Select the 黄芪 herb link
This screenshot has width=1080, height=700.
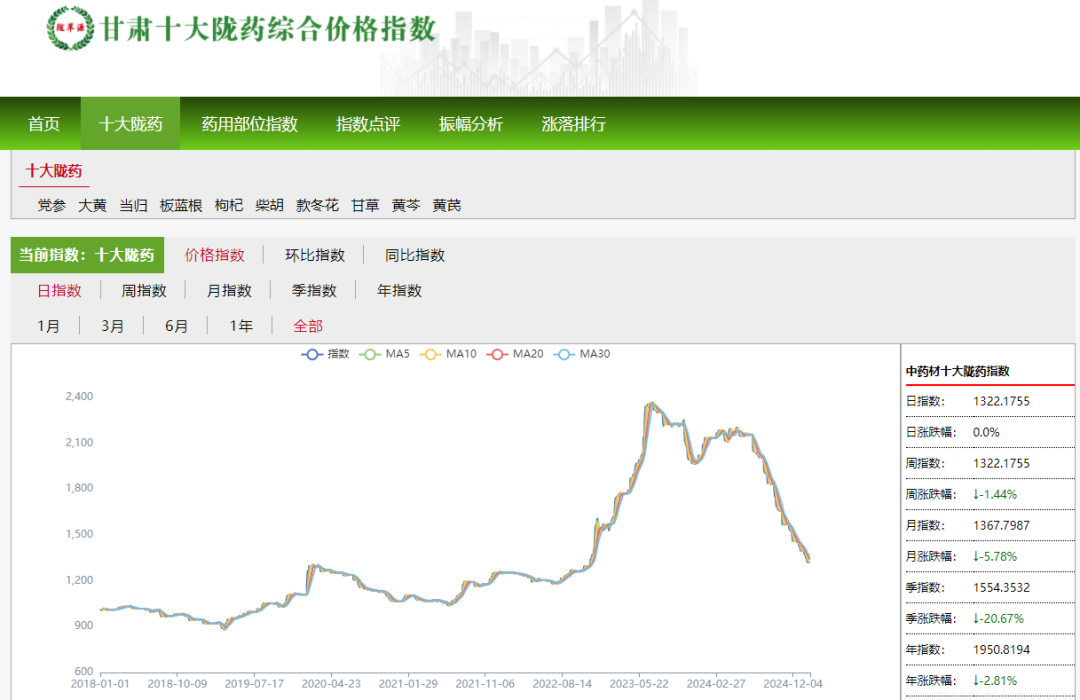tap(447, 205)
